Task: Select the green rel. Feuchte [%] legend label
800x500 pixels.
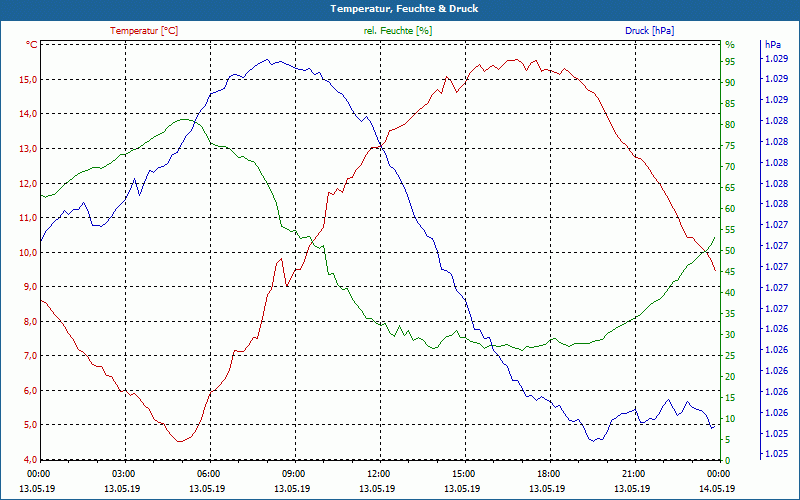Action: 397,31
